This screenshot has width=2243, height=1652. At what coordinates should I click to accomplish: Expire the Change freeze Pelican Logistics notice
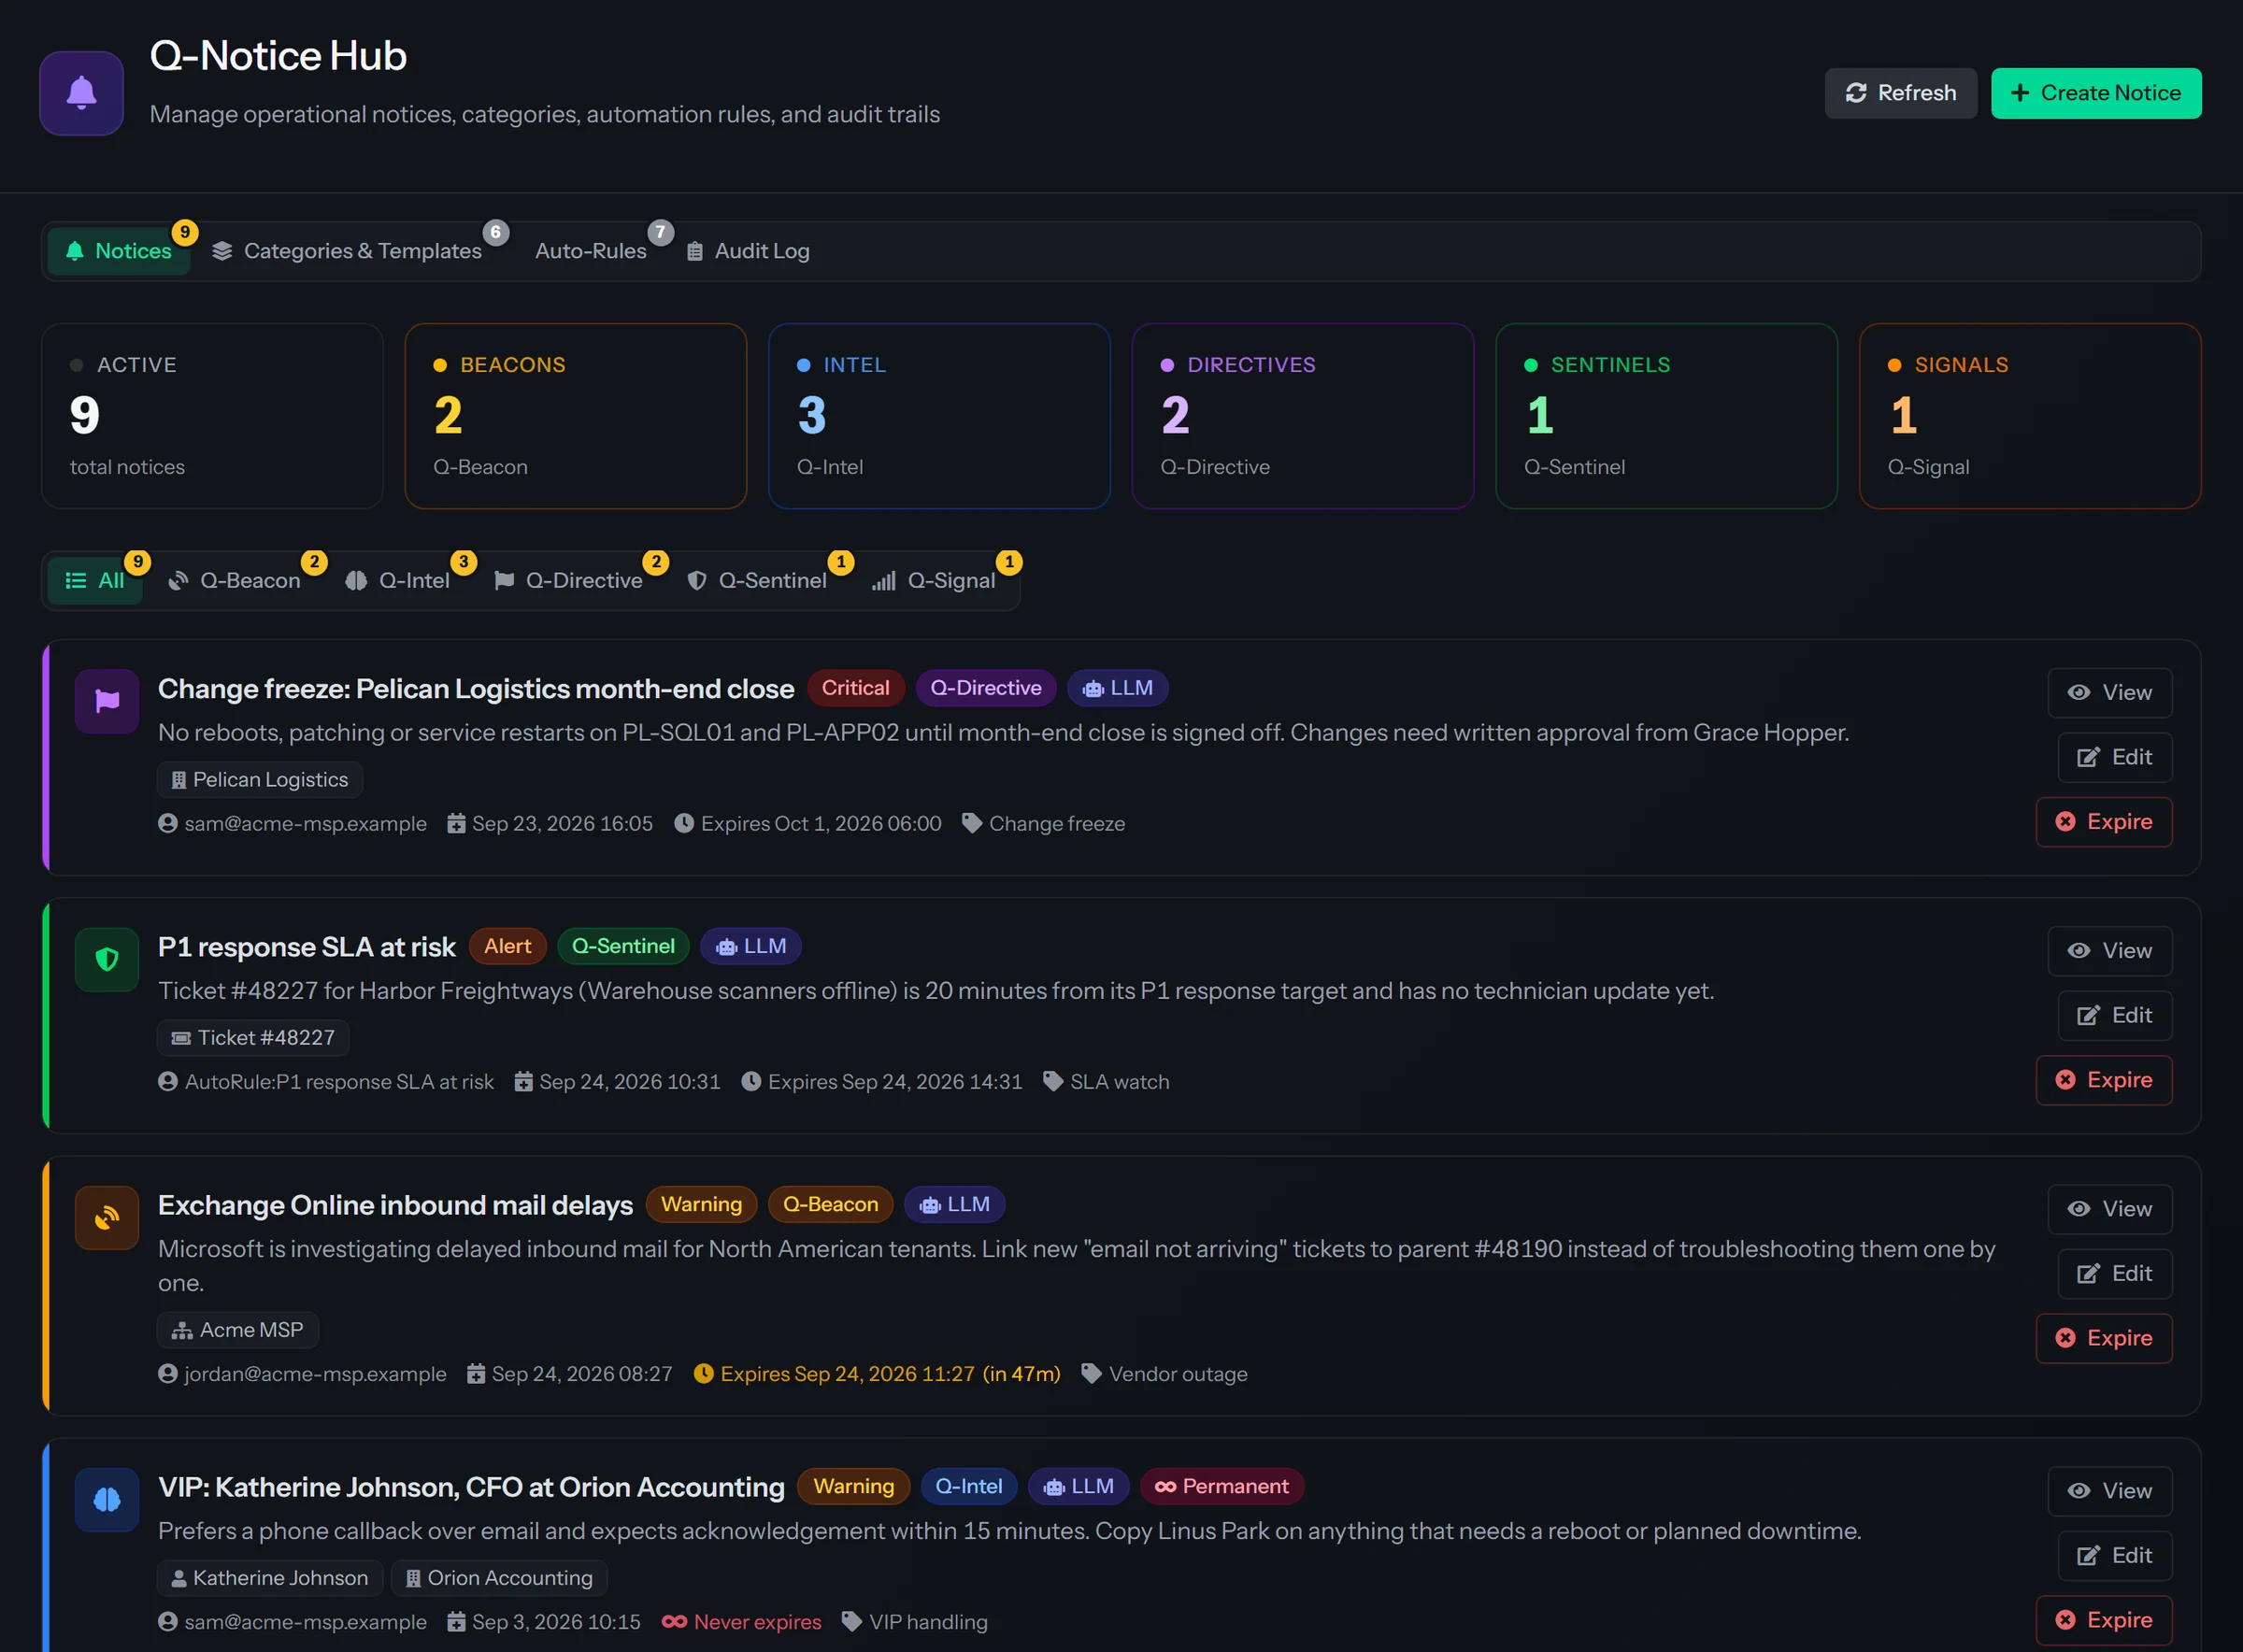click(x=2103, y=822)
